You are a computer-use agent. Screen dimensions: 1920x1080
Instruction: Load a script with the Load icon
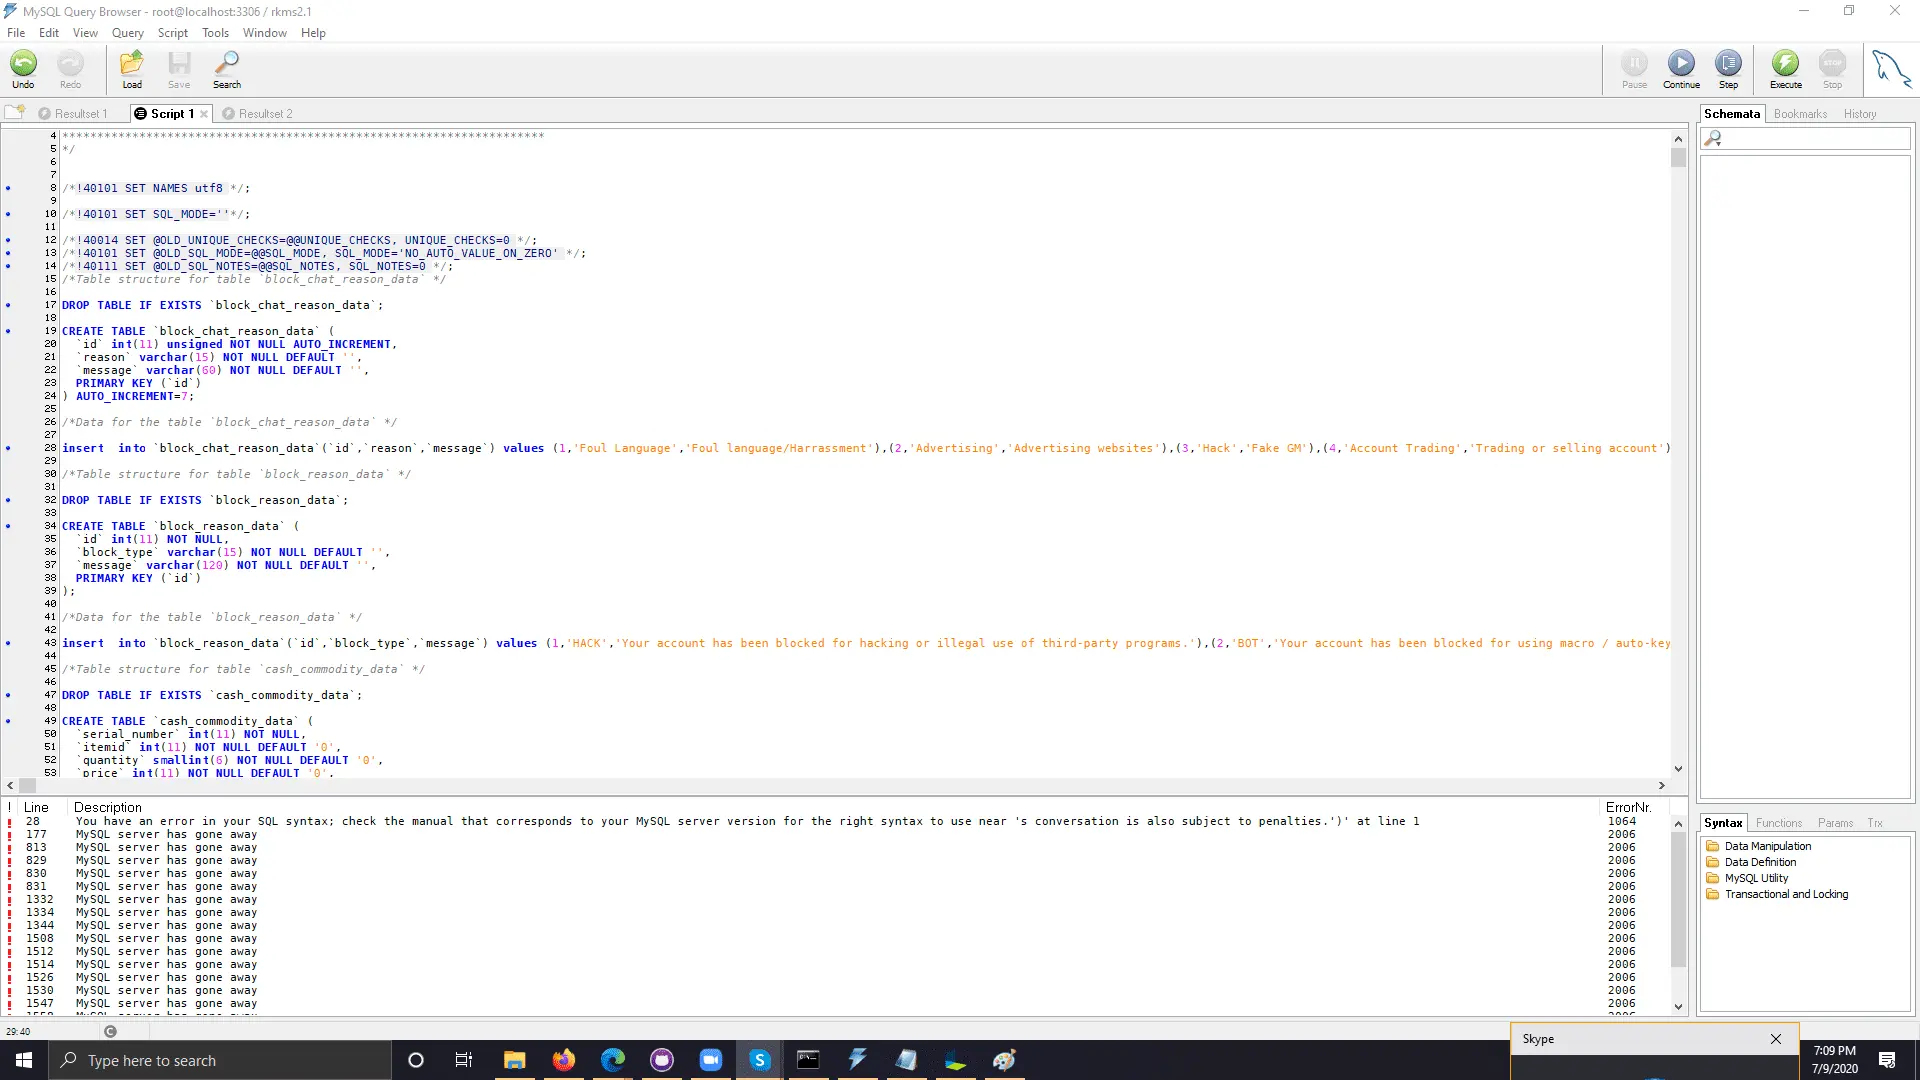click(132, 69)
